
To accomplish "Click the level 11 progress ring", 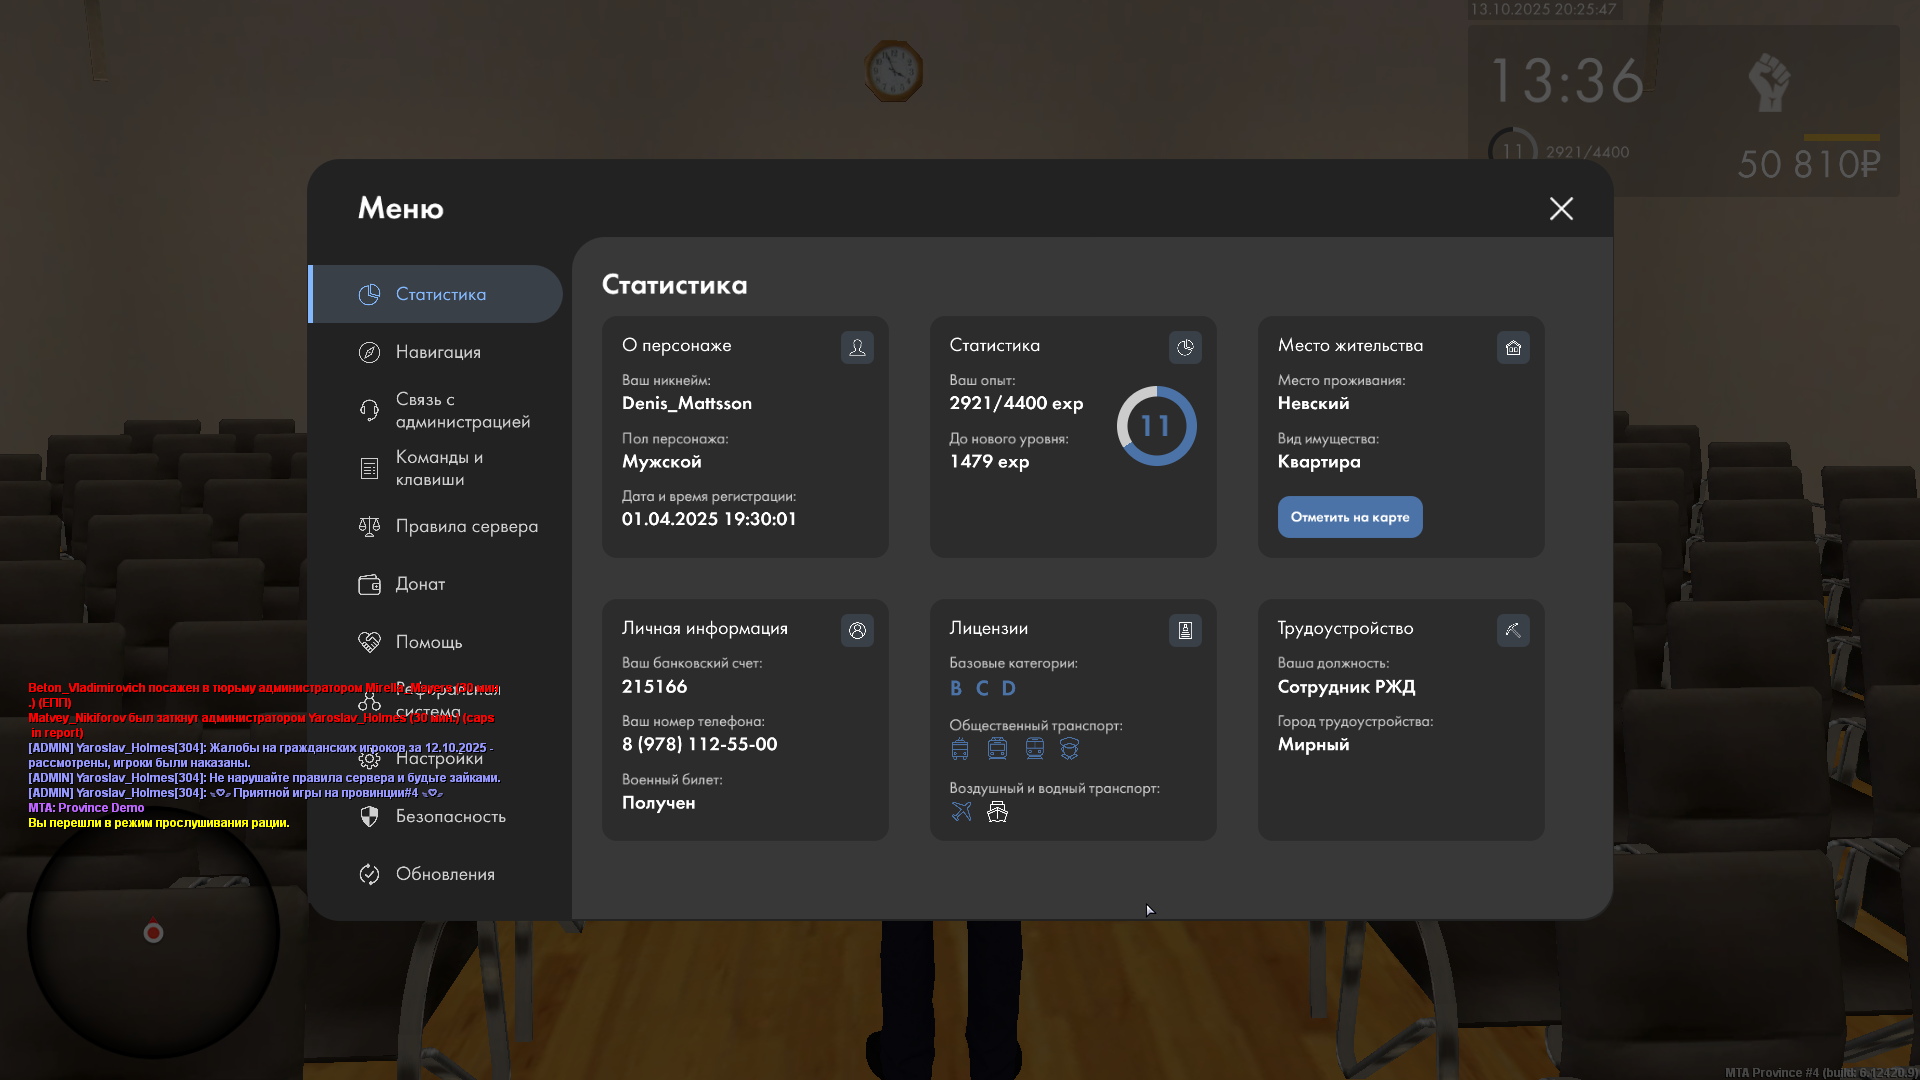I will [x=1156, y=427].
